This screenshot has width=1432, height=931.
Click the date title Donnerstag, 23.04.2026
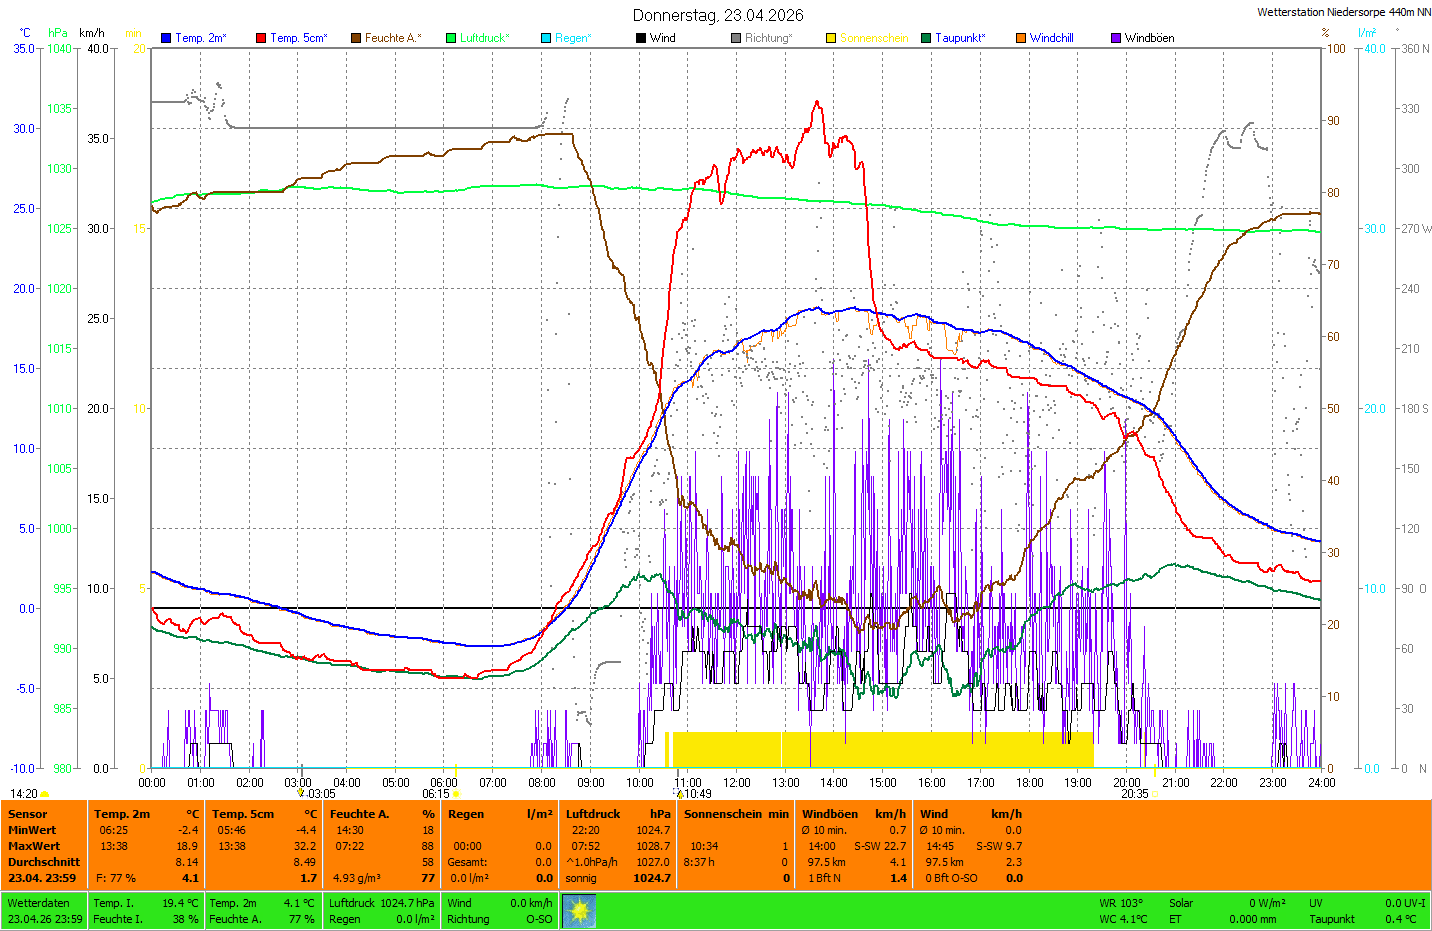pyautogui.click(x=718, y=15)
